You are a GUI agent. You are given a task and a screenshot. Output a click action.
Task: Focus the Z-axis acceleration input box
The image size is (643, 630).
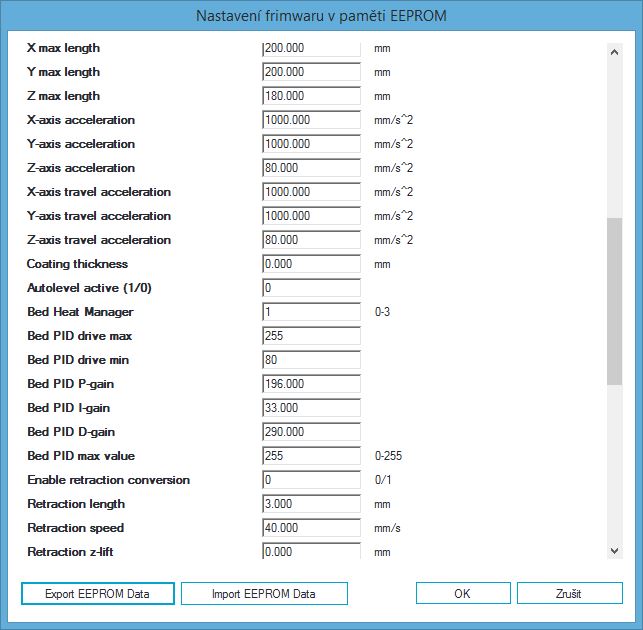coord(311,168)
